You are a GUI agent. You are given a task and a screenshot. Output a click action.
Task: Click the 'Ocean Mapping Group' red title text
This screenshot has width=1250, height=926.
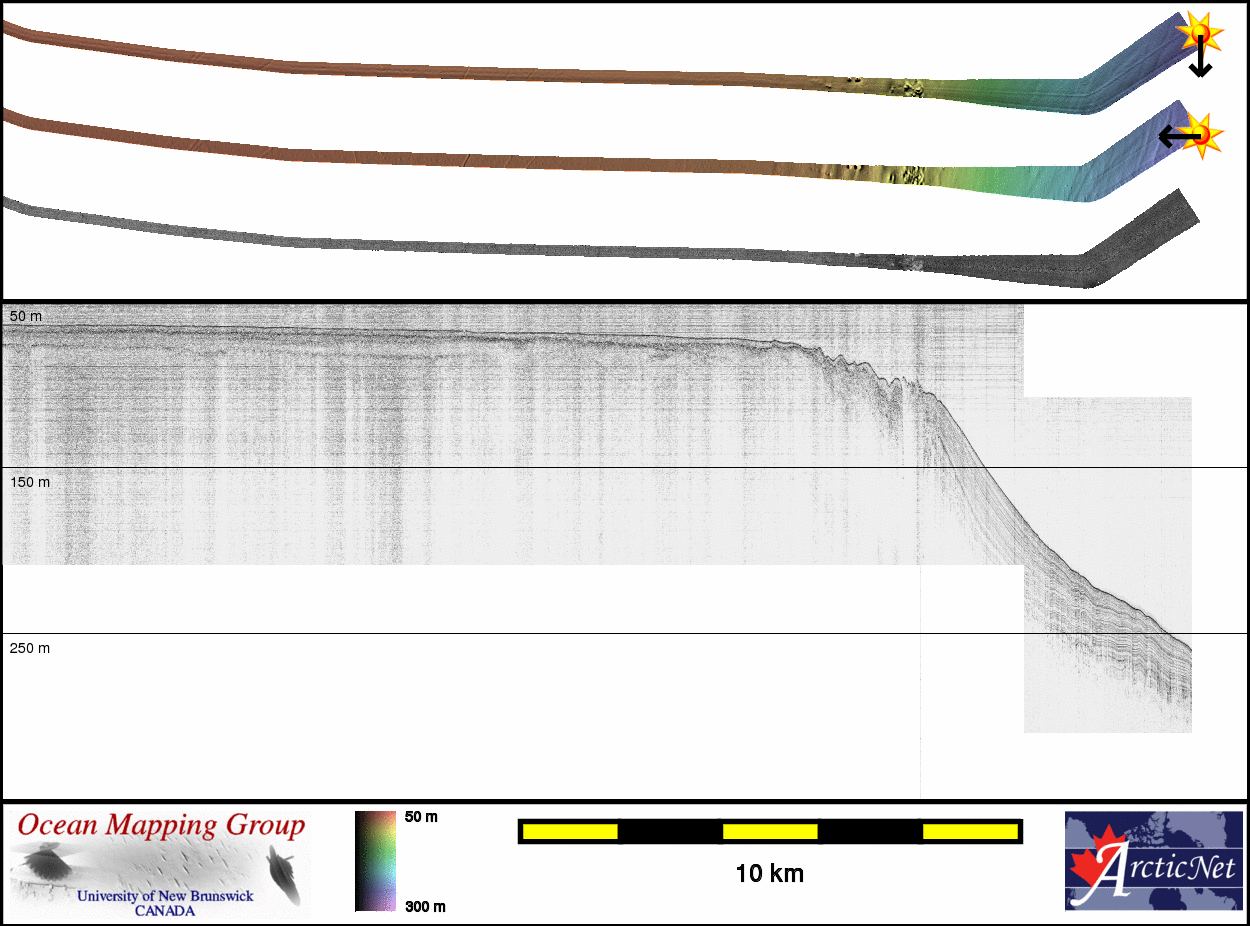[160, 826]
